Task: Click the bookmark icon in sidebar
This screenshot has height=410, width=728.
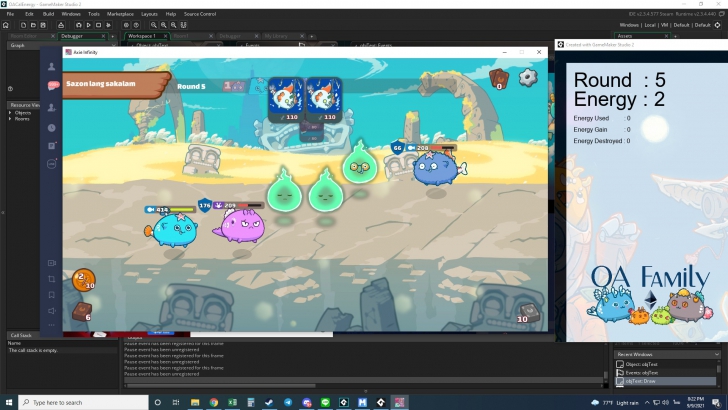Action: point(52,295)
